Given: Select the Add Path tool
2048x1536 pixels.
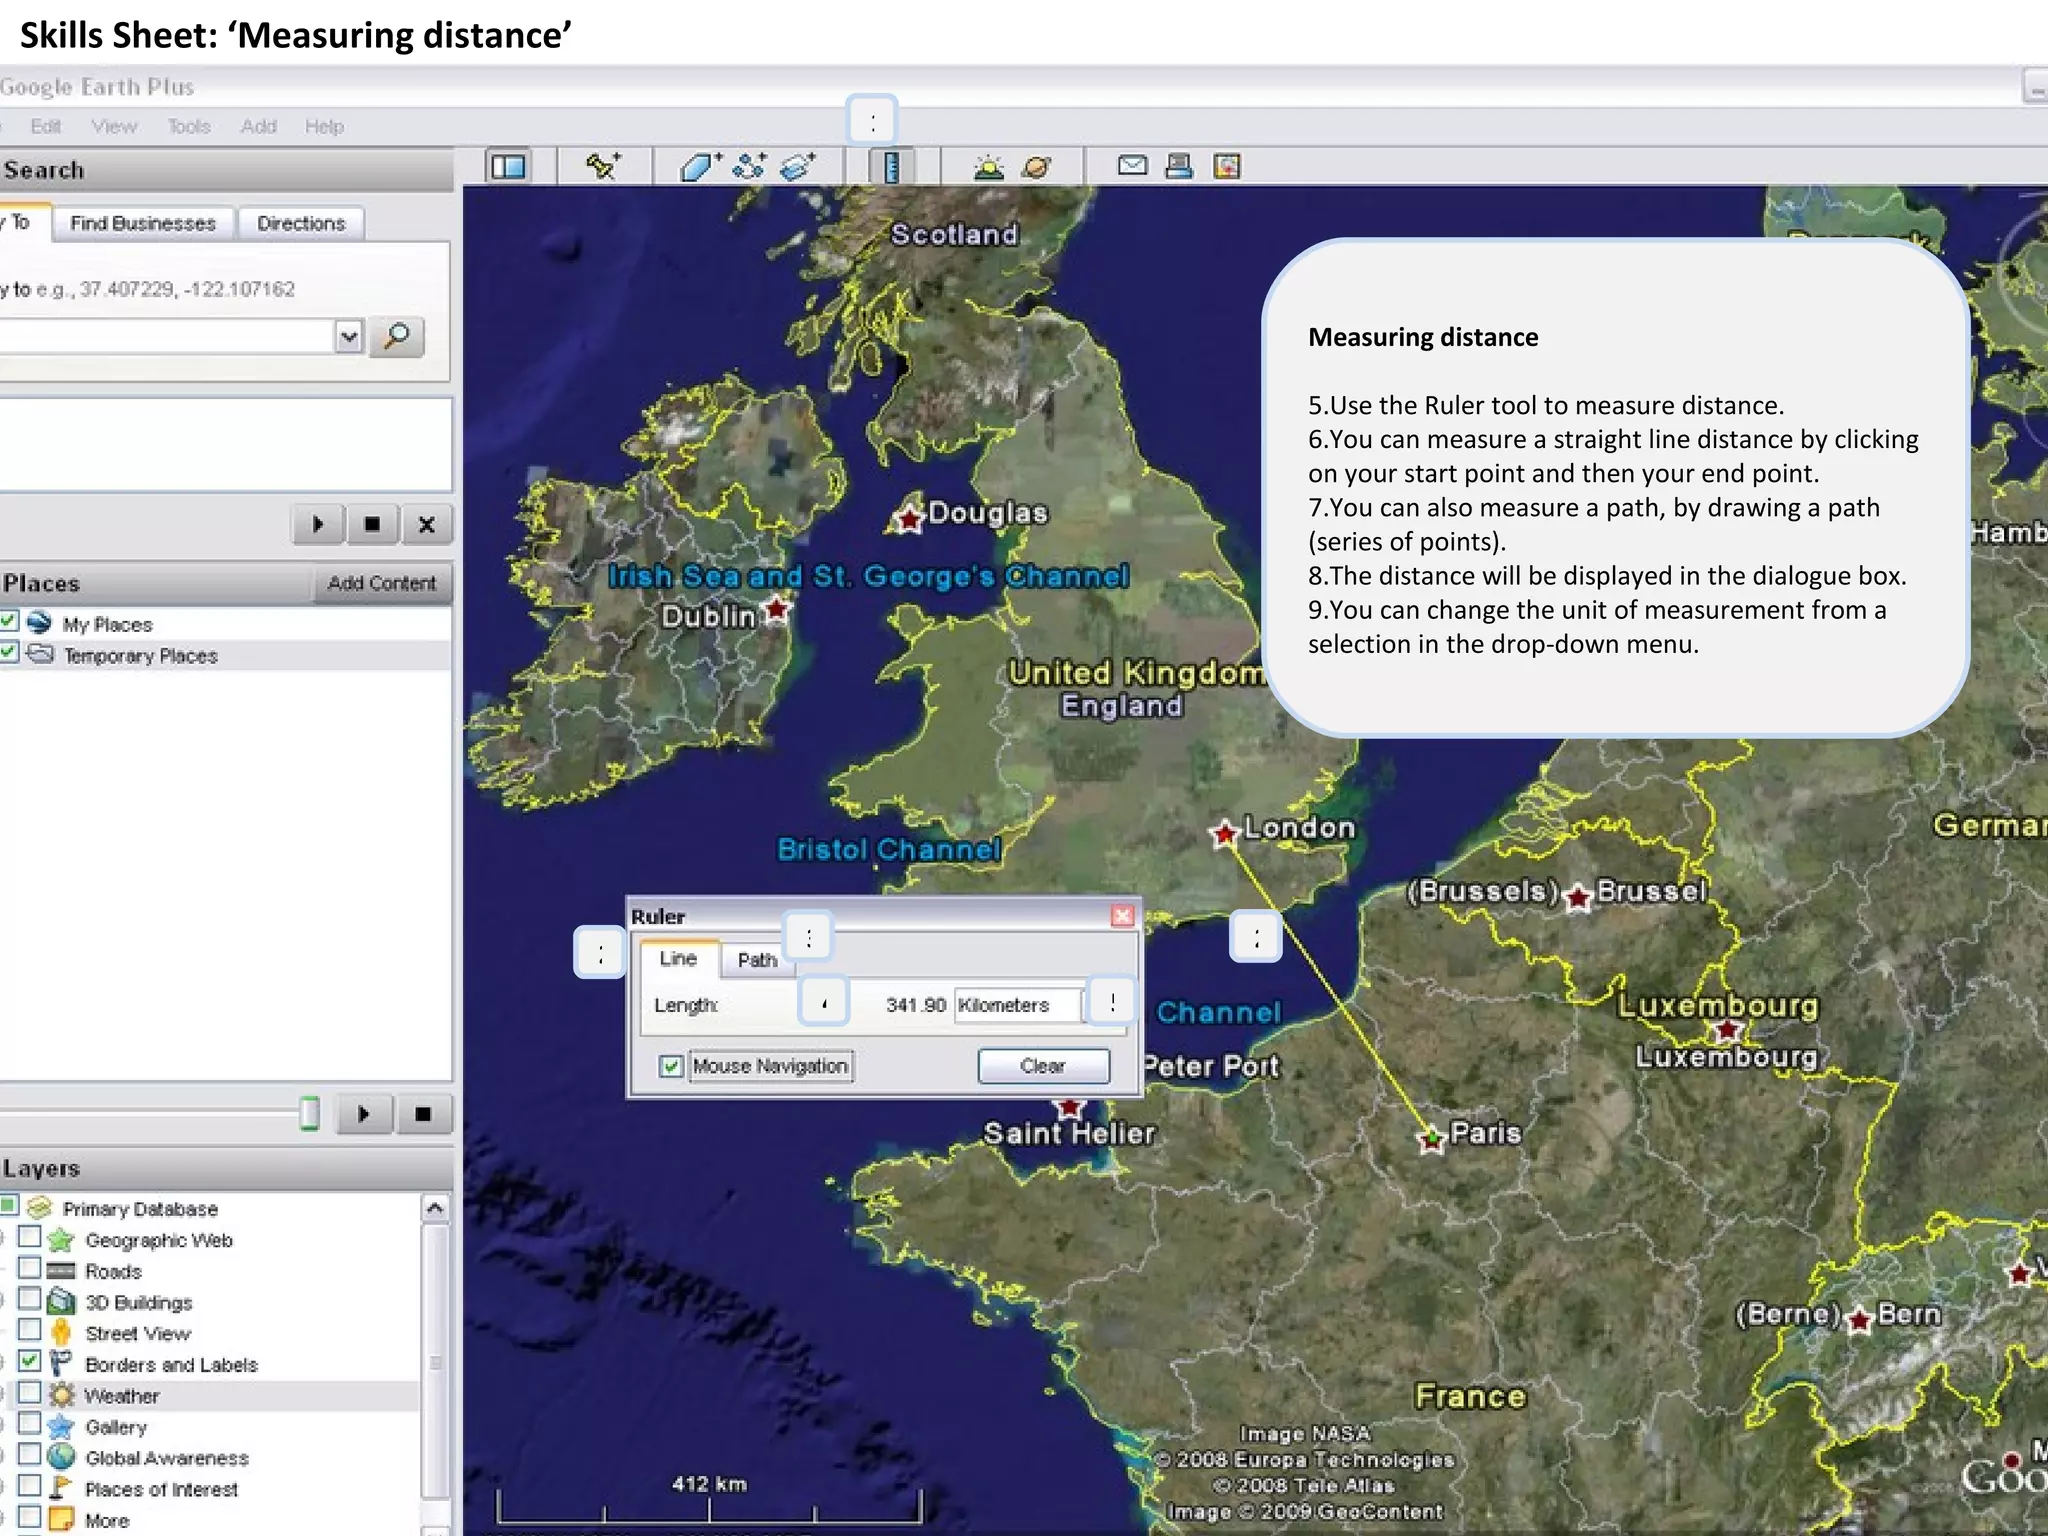Looking at the screenshot, I should 749,166.
